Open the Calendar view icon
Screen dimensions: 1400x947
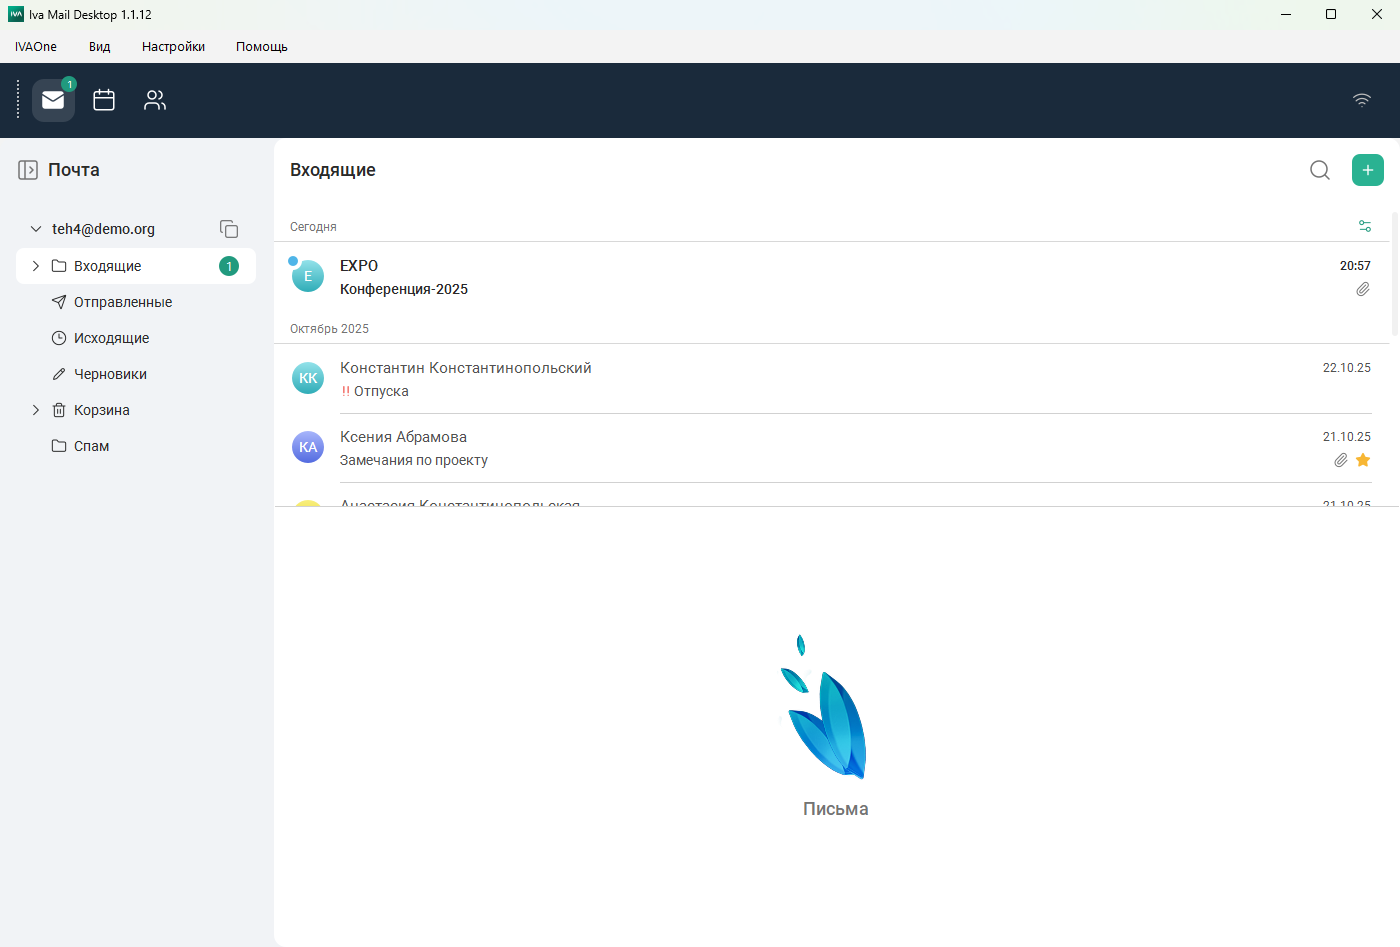104,100
